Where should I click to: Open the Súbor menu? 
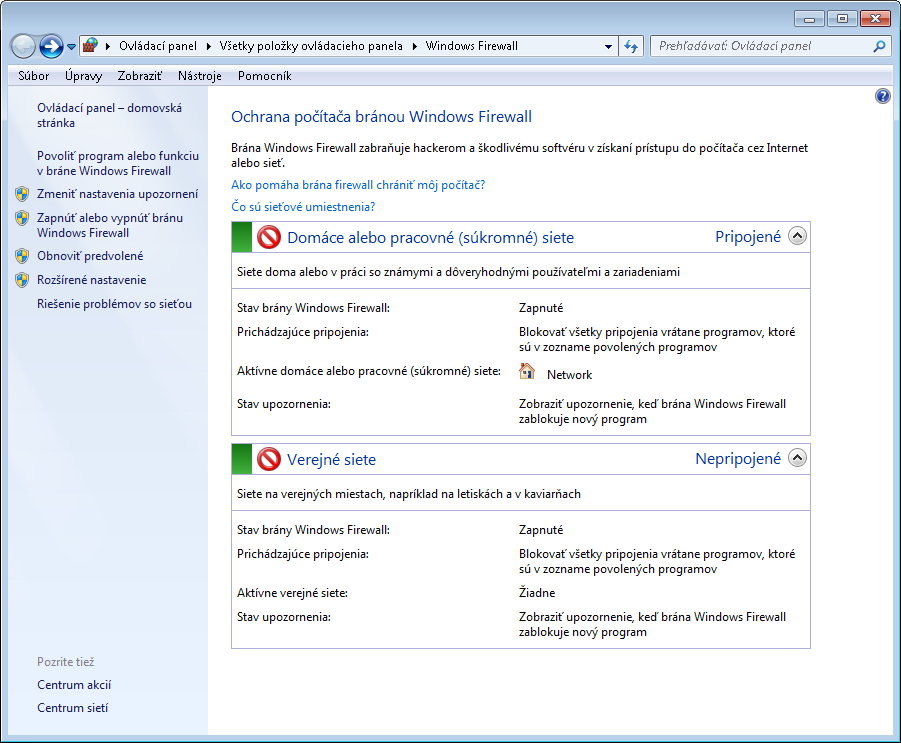coord(33,76)
